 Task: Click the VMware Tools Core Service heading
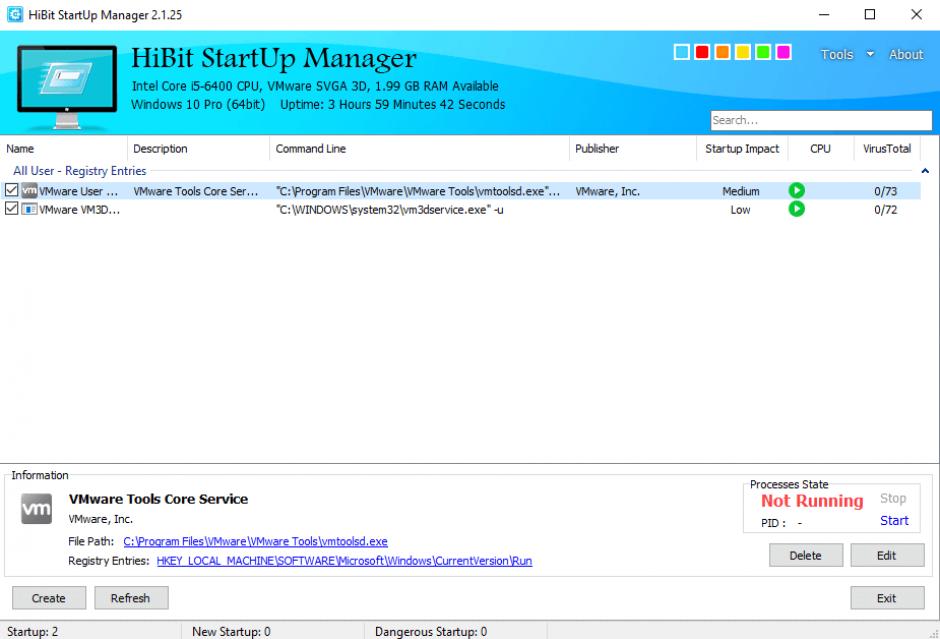click(158, 499)
